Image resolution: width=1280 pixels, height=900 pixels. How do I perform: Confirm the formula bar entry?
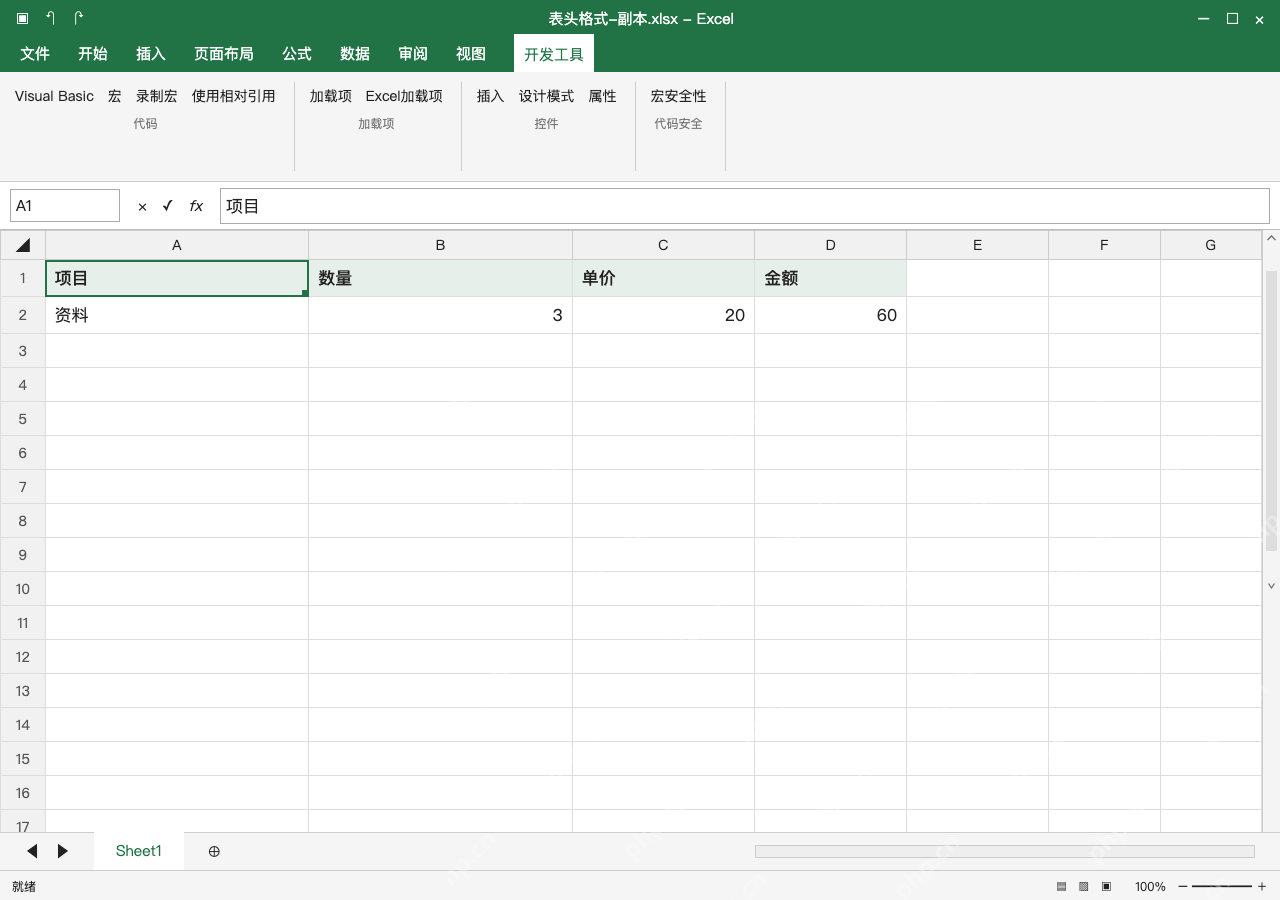[167, 206]
